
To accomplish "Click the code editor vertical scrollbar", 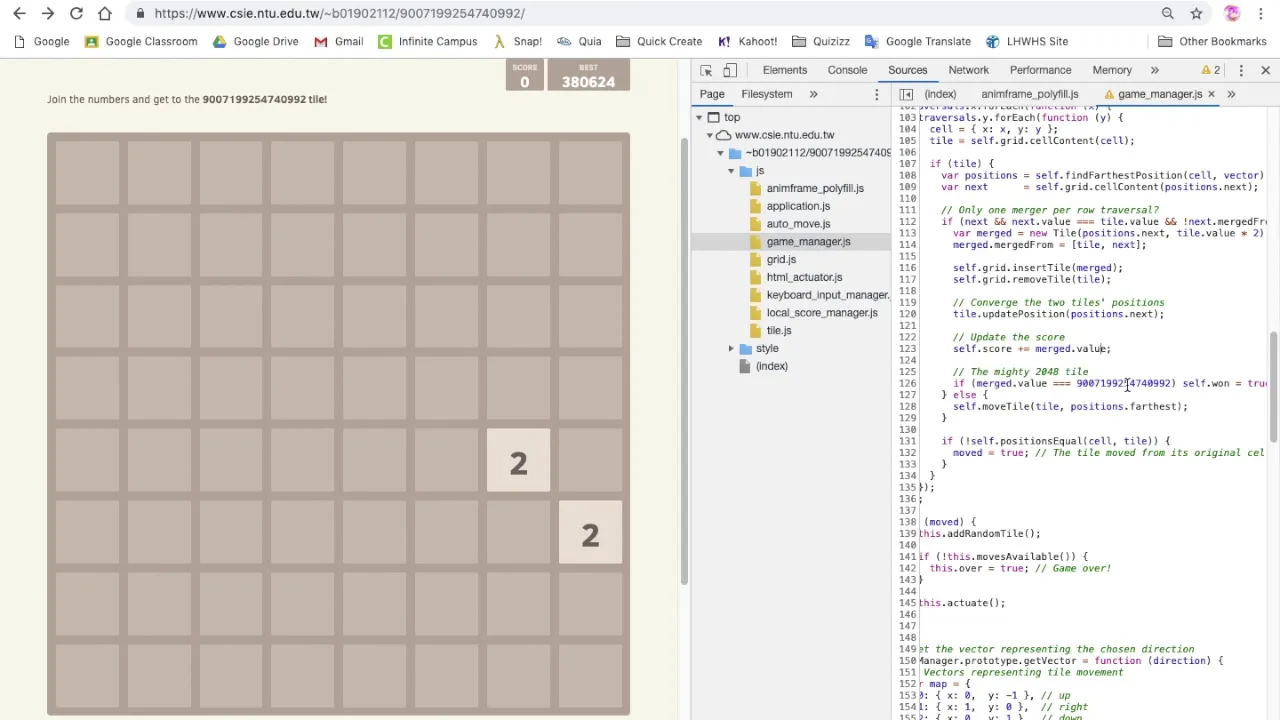I will [x=1273, y=386].
